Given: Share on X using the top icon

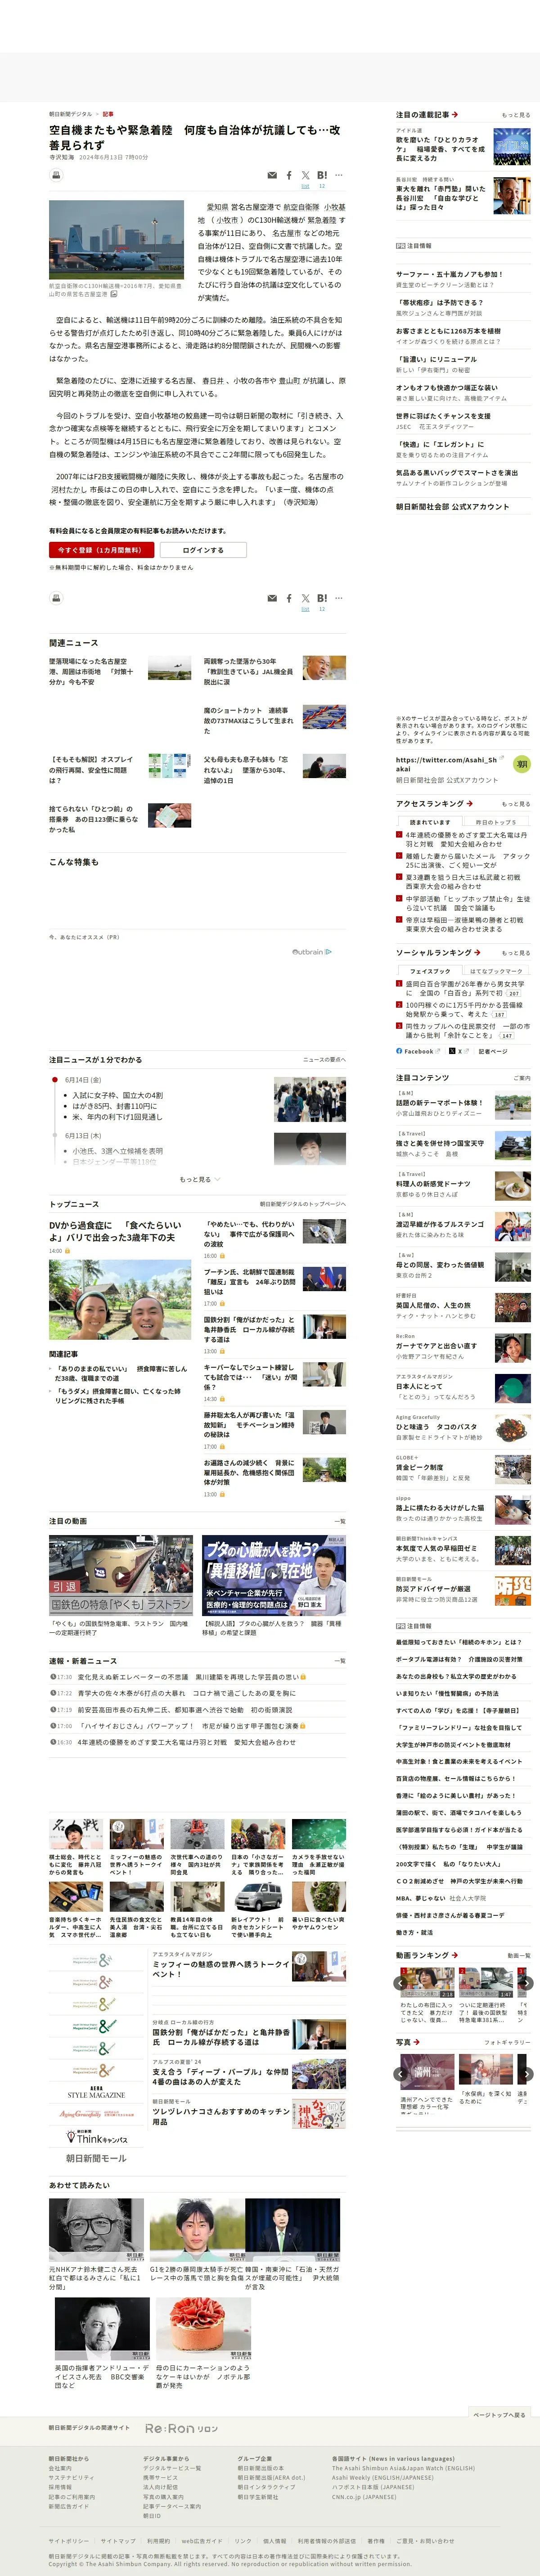Looking at the screenshot, I should (306, 175).
